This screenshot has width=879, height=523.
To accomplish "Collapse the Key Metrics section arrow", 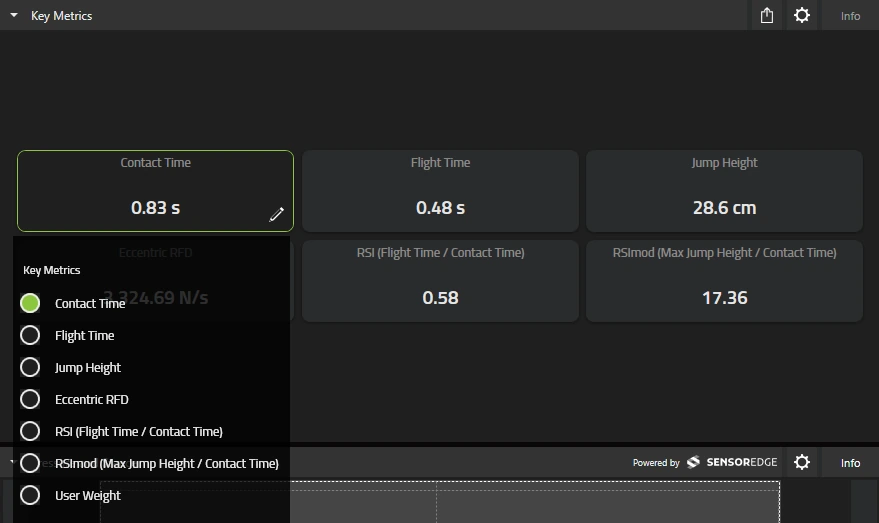I will click(14, 15).
